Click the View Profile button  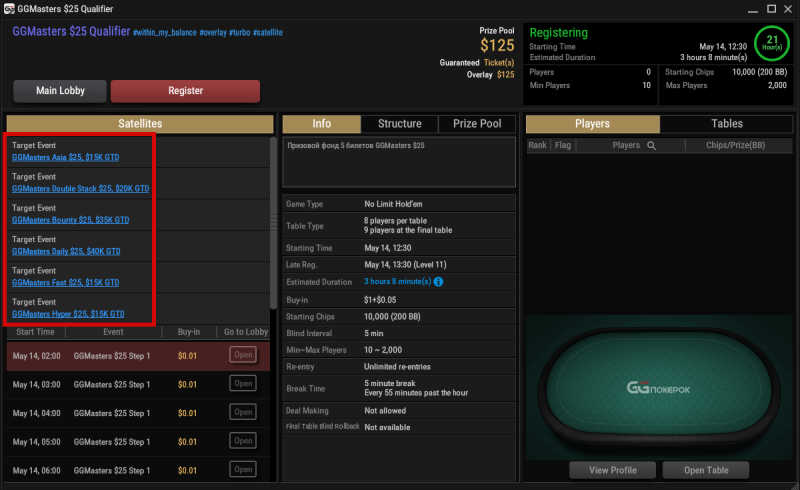[612, 470]
